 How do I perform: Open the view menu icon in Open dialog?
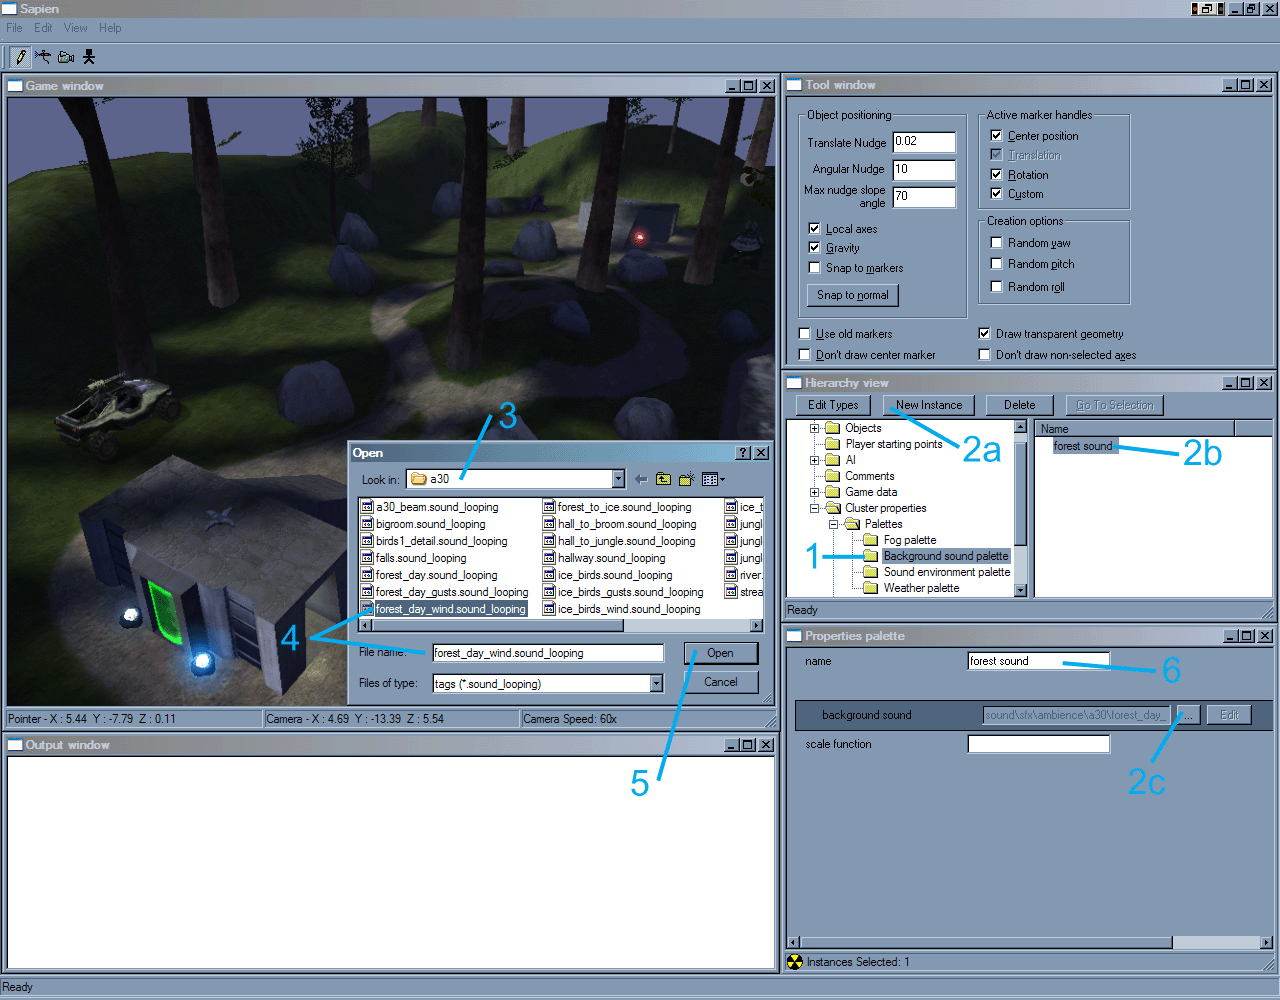(x=713, y=479)
